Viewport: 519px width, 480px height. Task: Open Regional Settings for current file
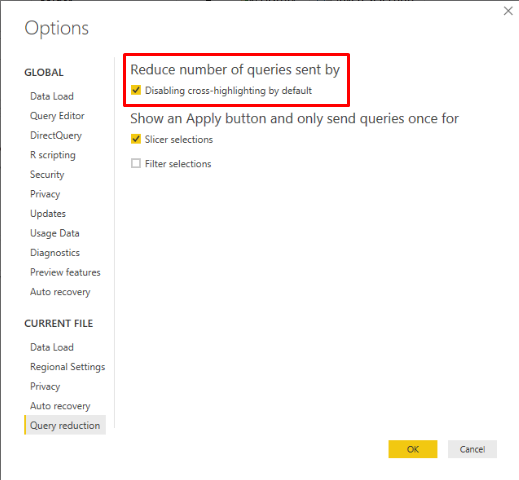click(67, 367)
